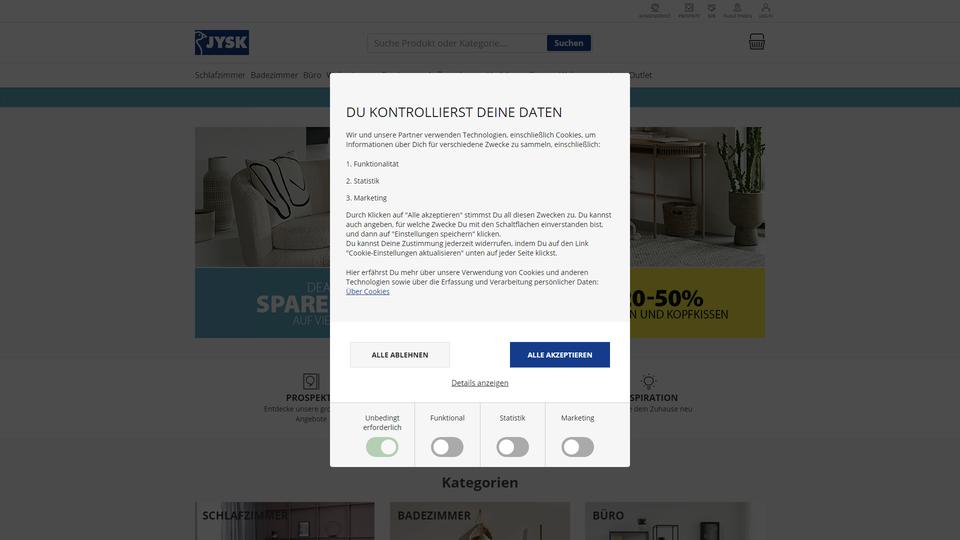Click the '3. Marketing' list item

point(366,198)
